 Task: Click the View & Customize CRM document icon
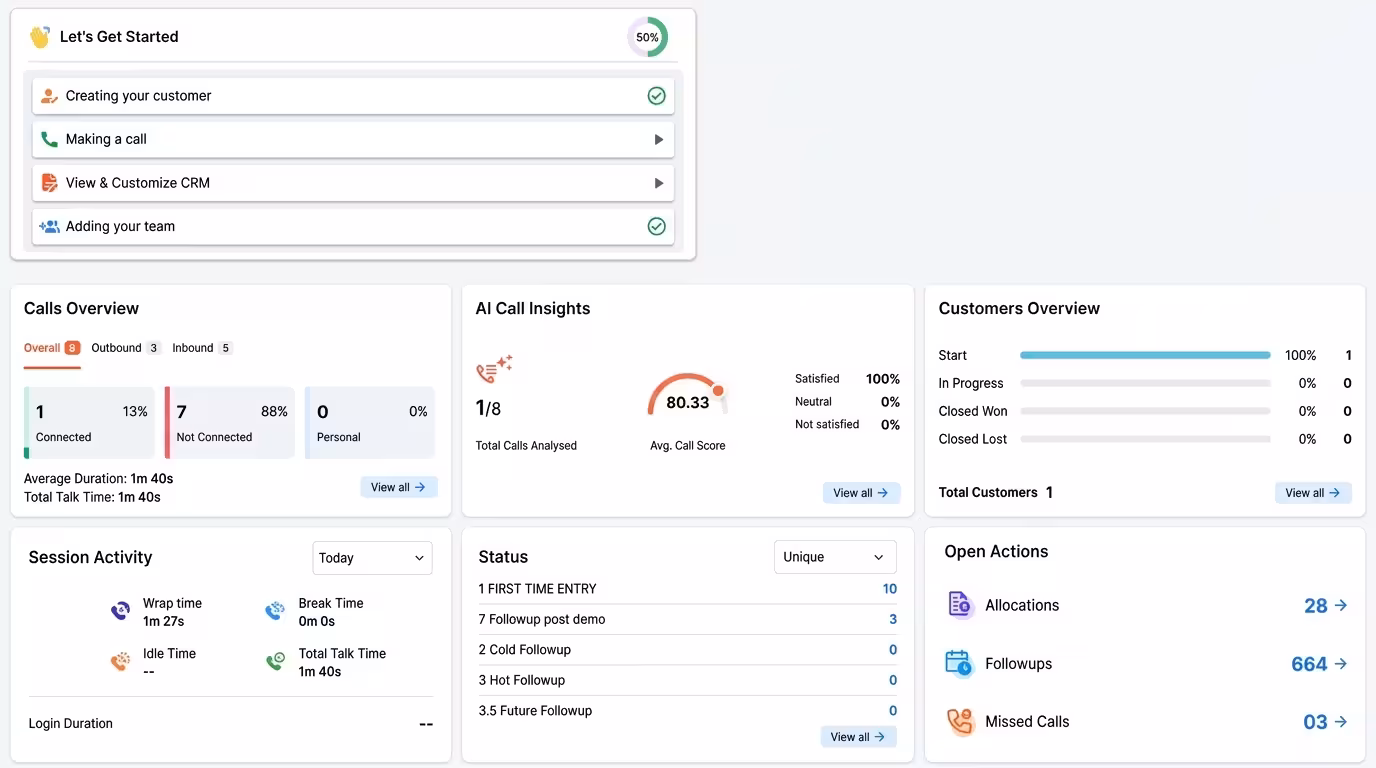[x=49, y=183]
